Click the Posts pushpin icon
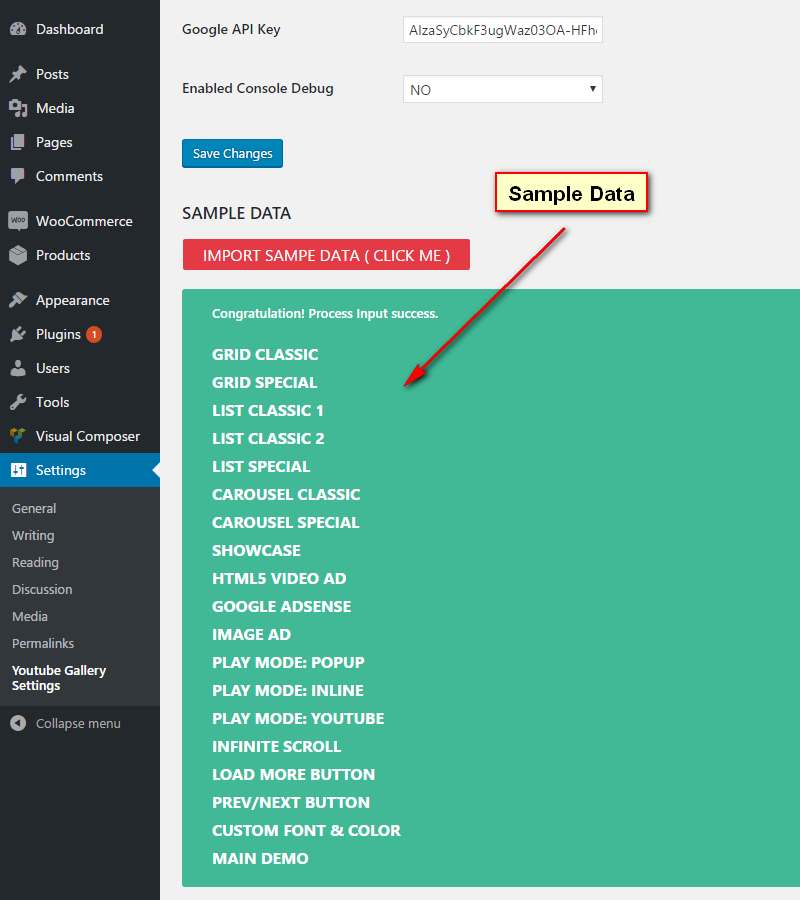800x900 pixels. pos(18,74)
